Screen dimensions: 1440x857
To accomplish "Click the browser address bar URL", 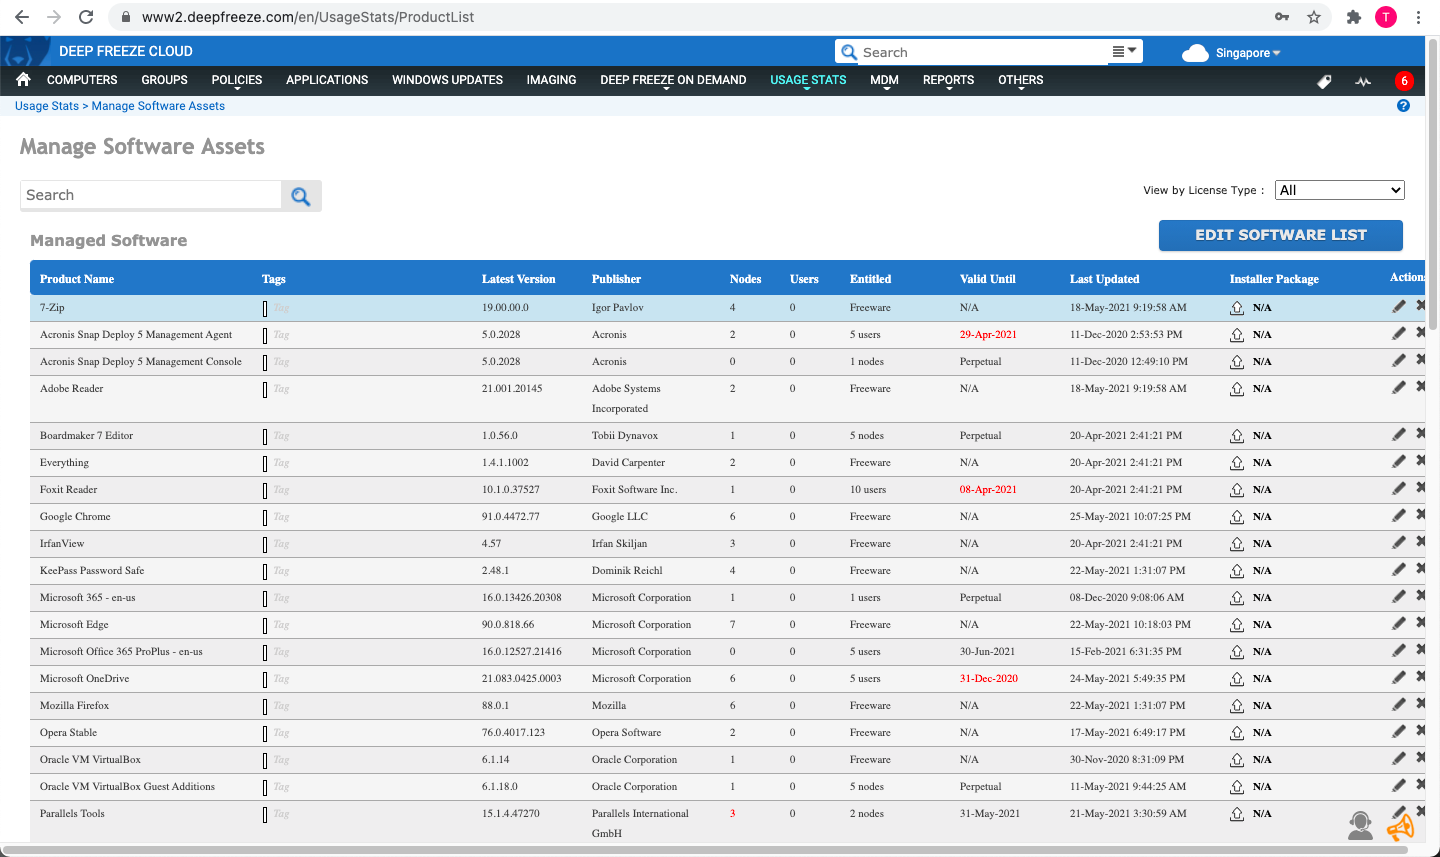I will [308, 17].
